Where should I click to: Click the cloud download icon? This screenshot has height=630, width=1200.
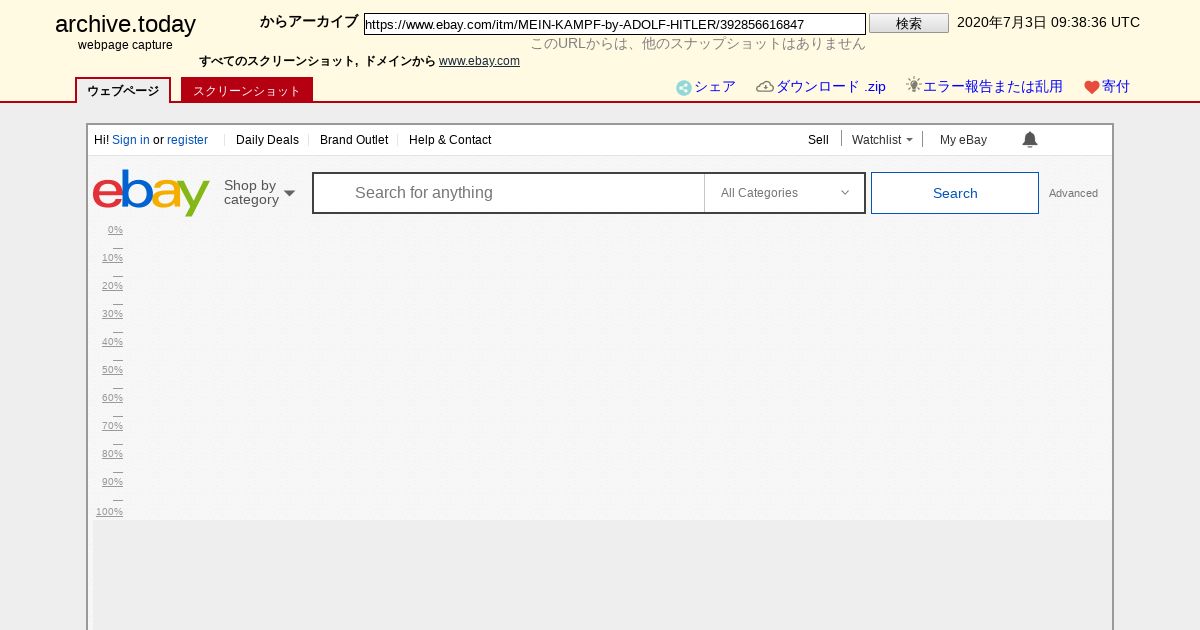(765, 87)
